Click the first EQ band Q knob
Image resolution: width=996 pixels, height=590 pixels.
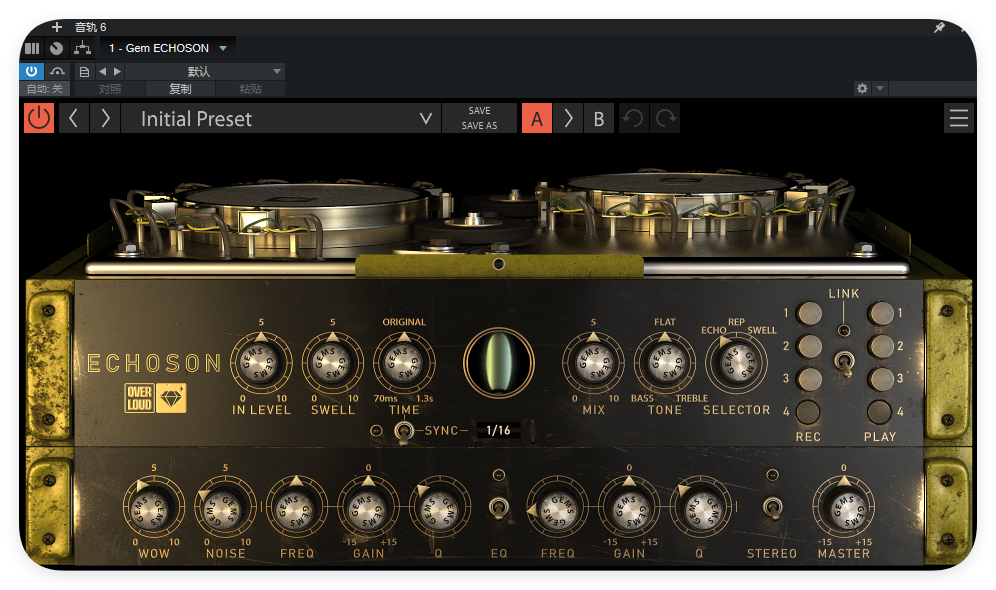440,508
